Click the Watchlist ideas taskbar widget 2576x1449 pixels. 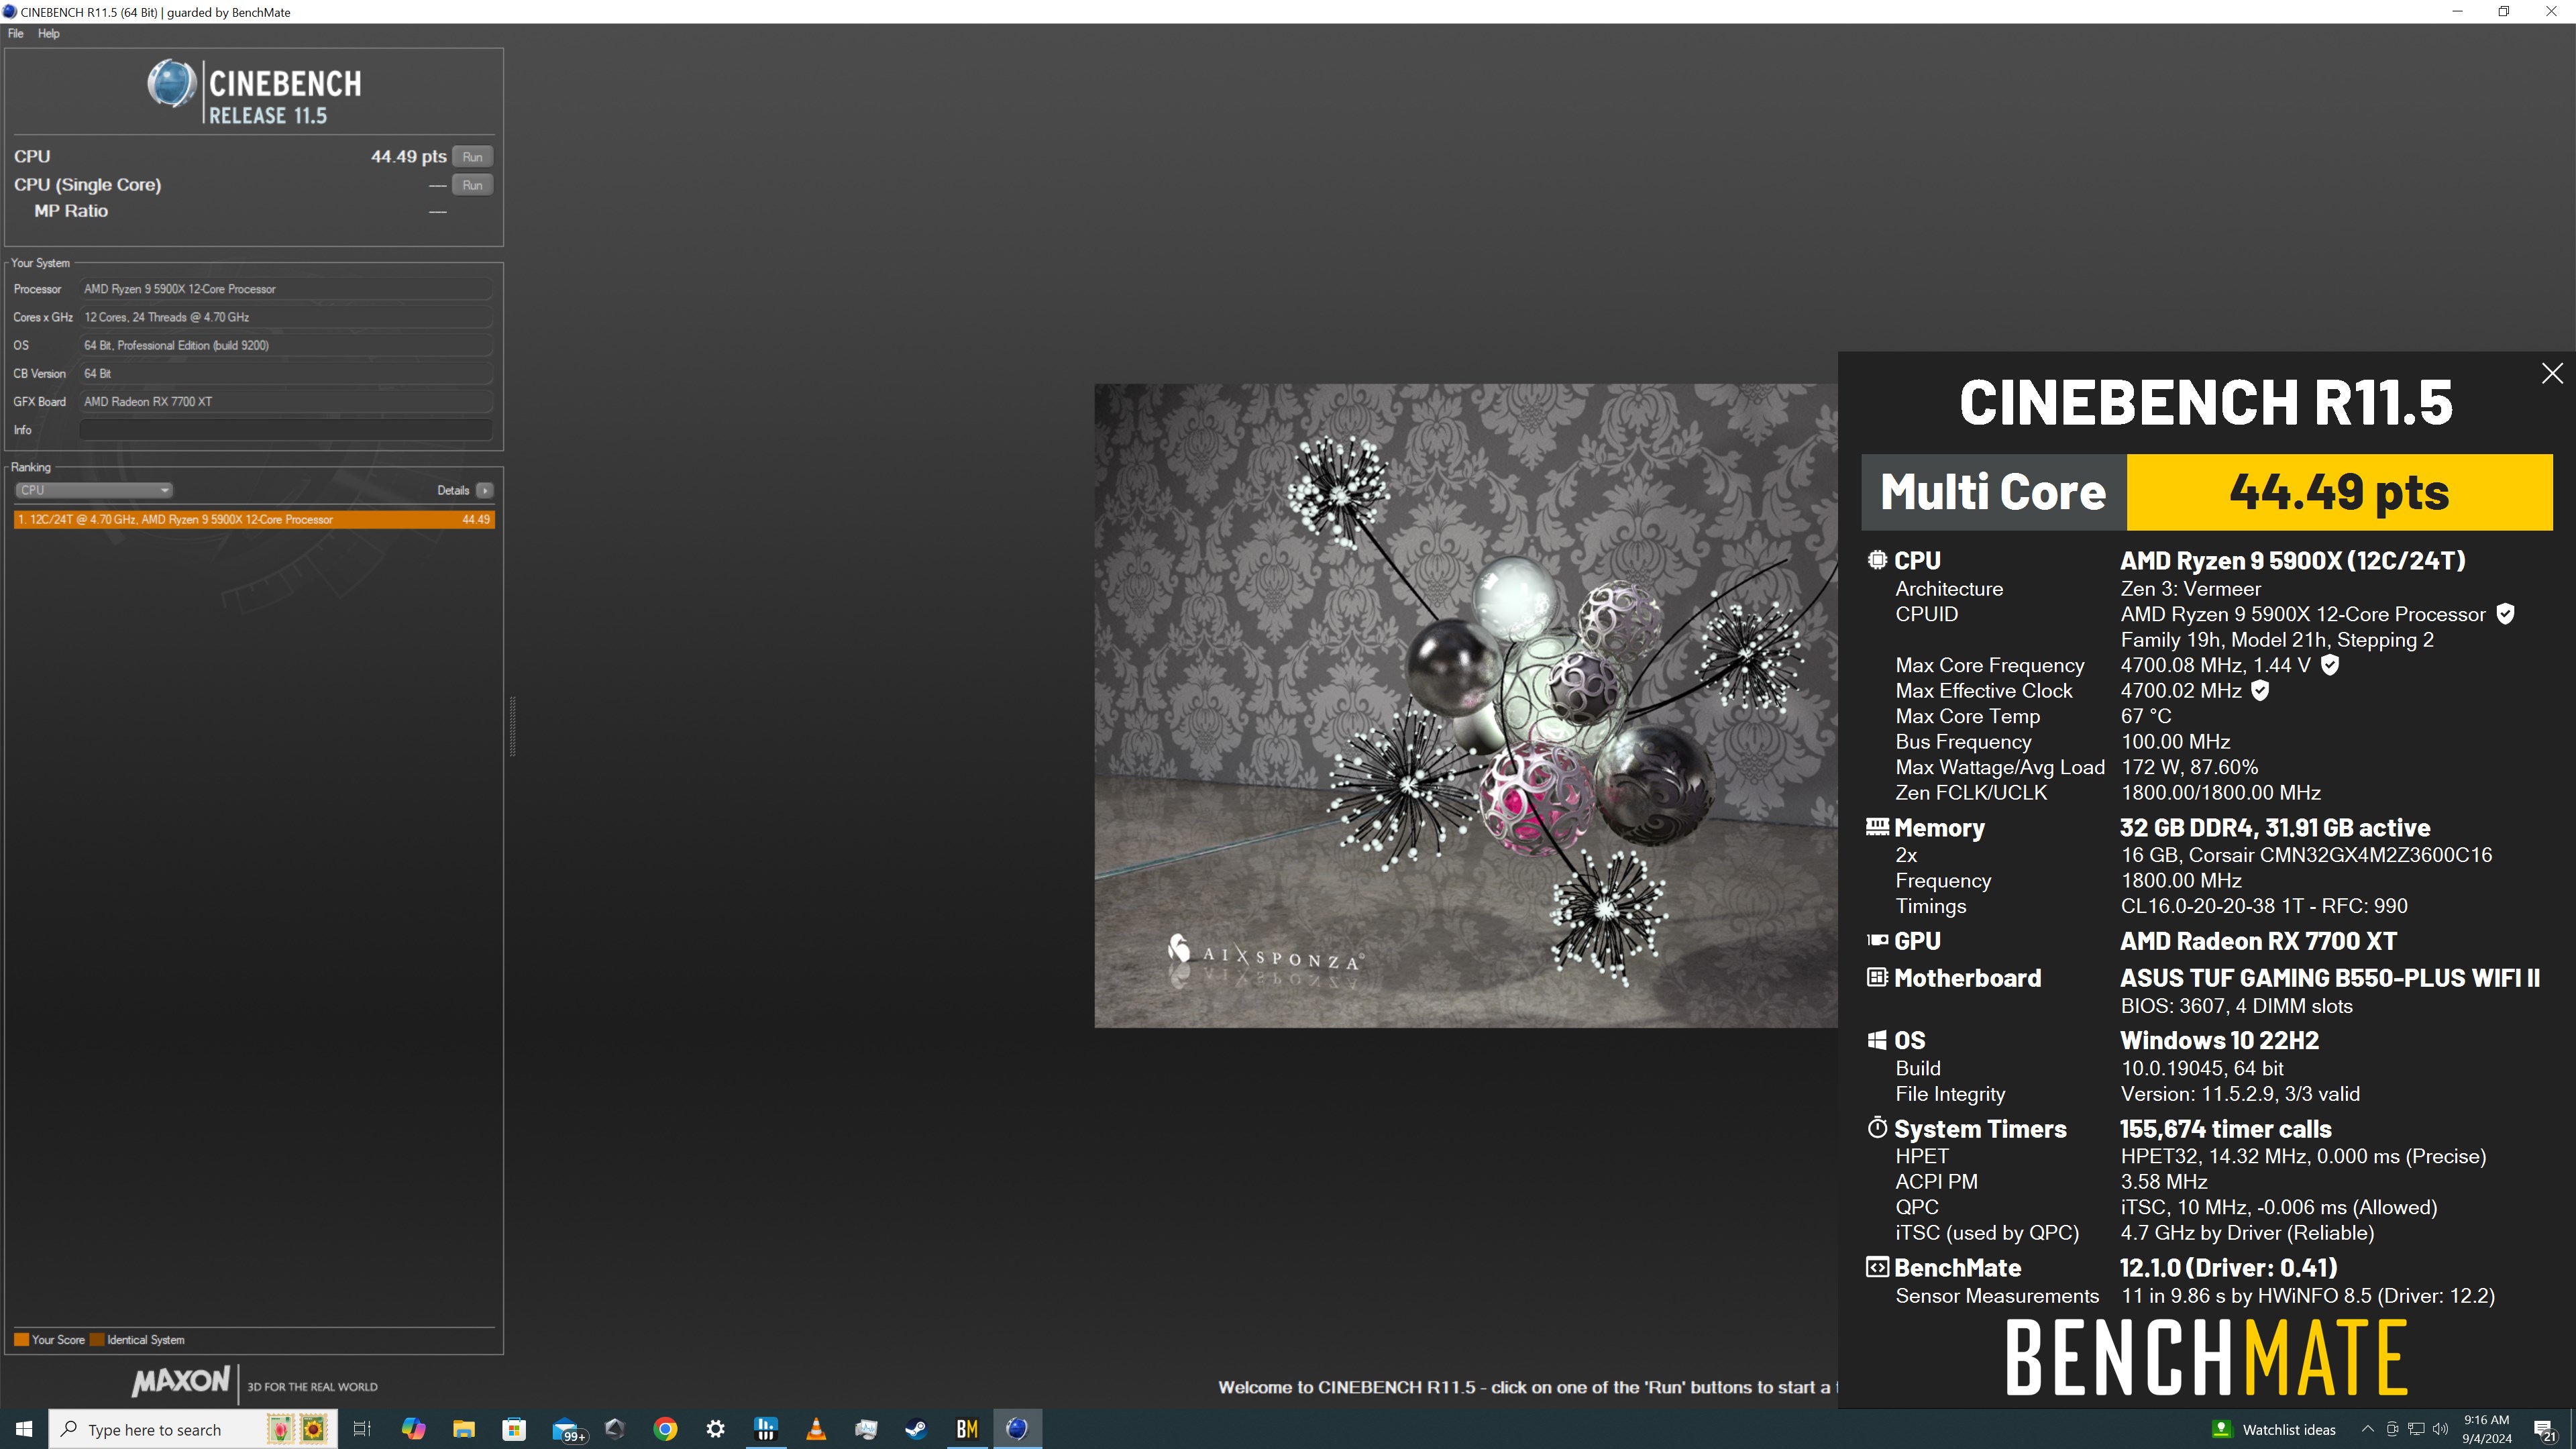pos(2274,1430)
